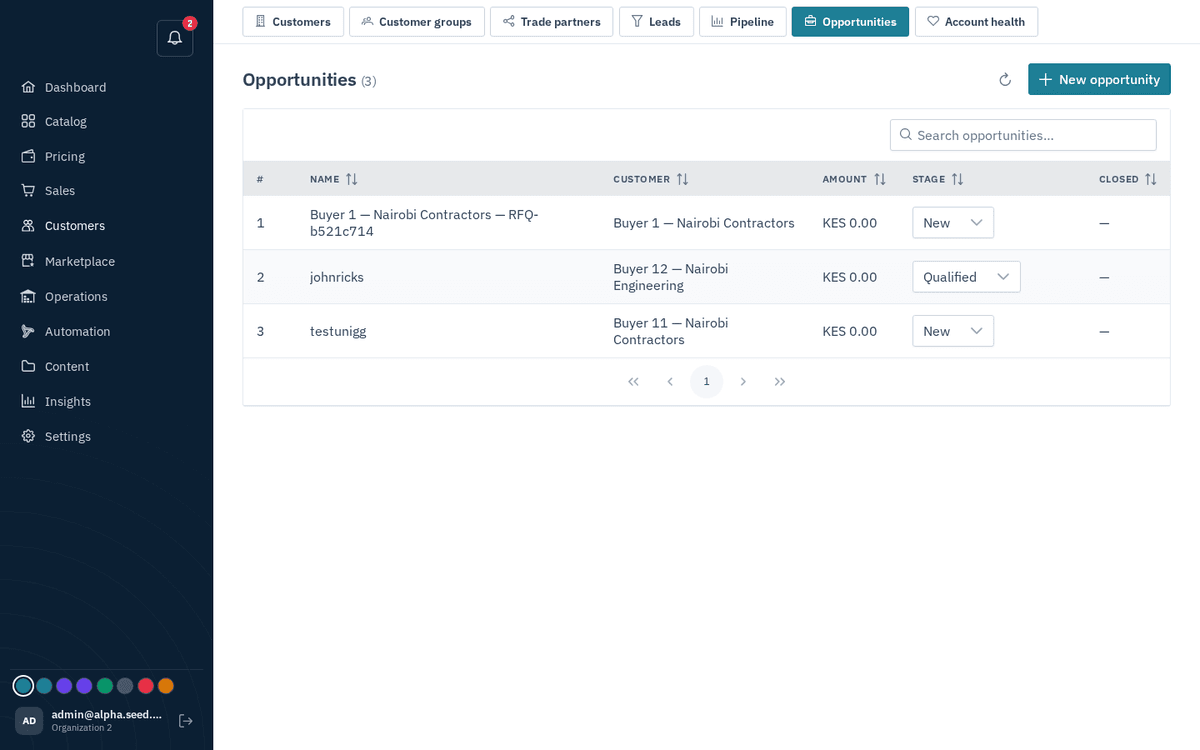Switch to Leads tab
This screenshot has width=1200, height=750.
(x=656, y=22)
